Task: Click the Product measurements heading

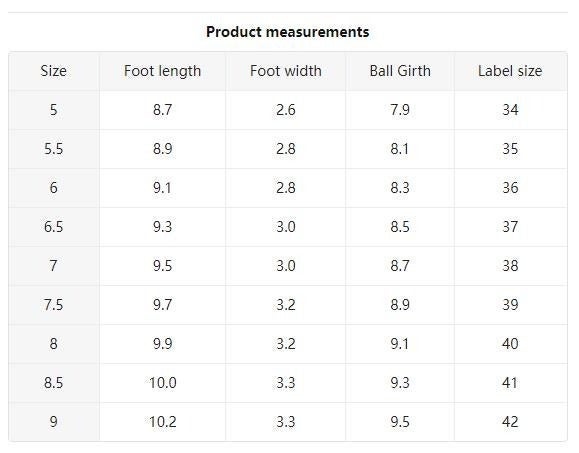Action: (287, 32)
